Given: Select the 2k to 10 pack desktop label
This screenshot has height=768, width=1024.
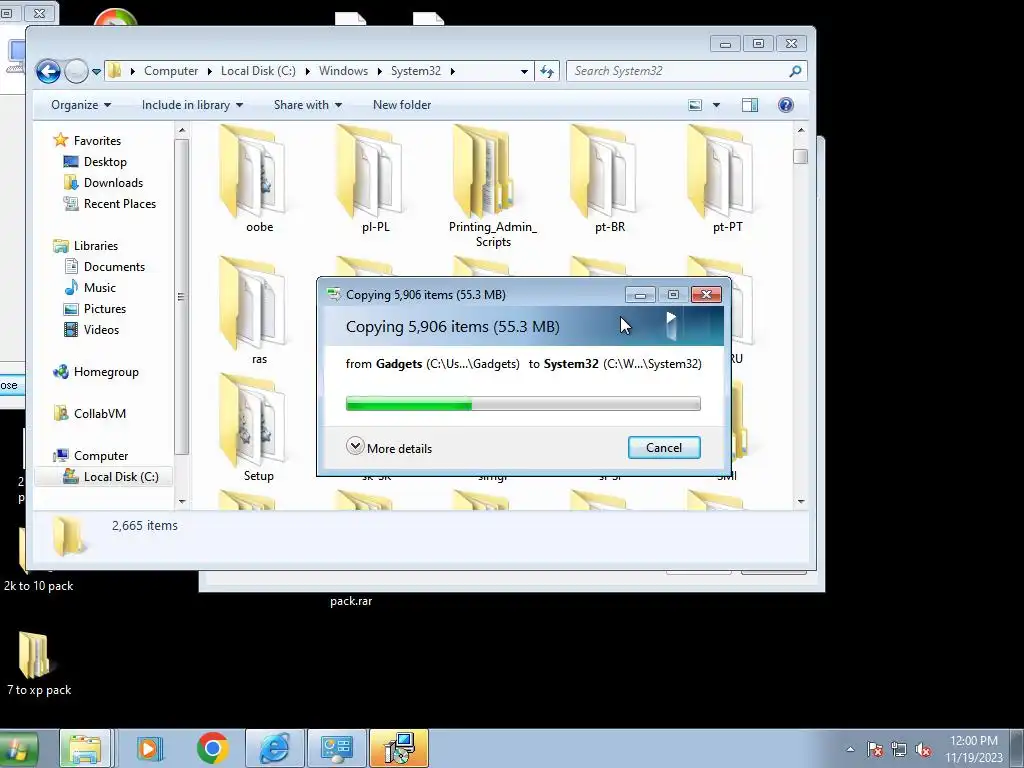Looking at the screenshot, I should click(x=39, y=586).
